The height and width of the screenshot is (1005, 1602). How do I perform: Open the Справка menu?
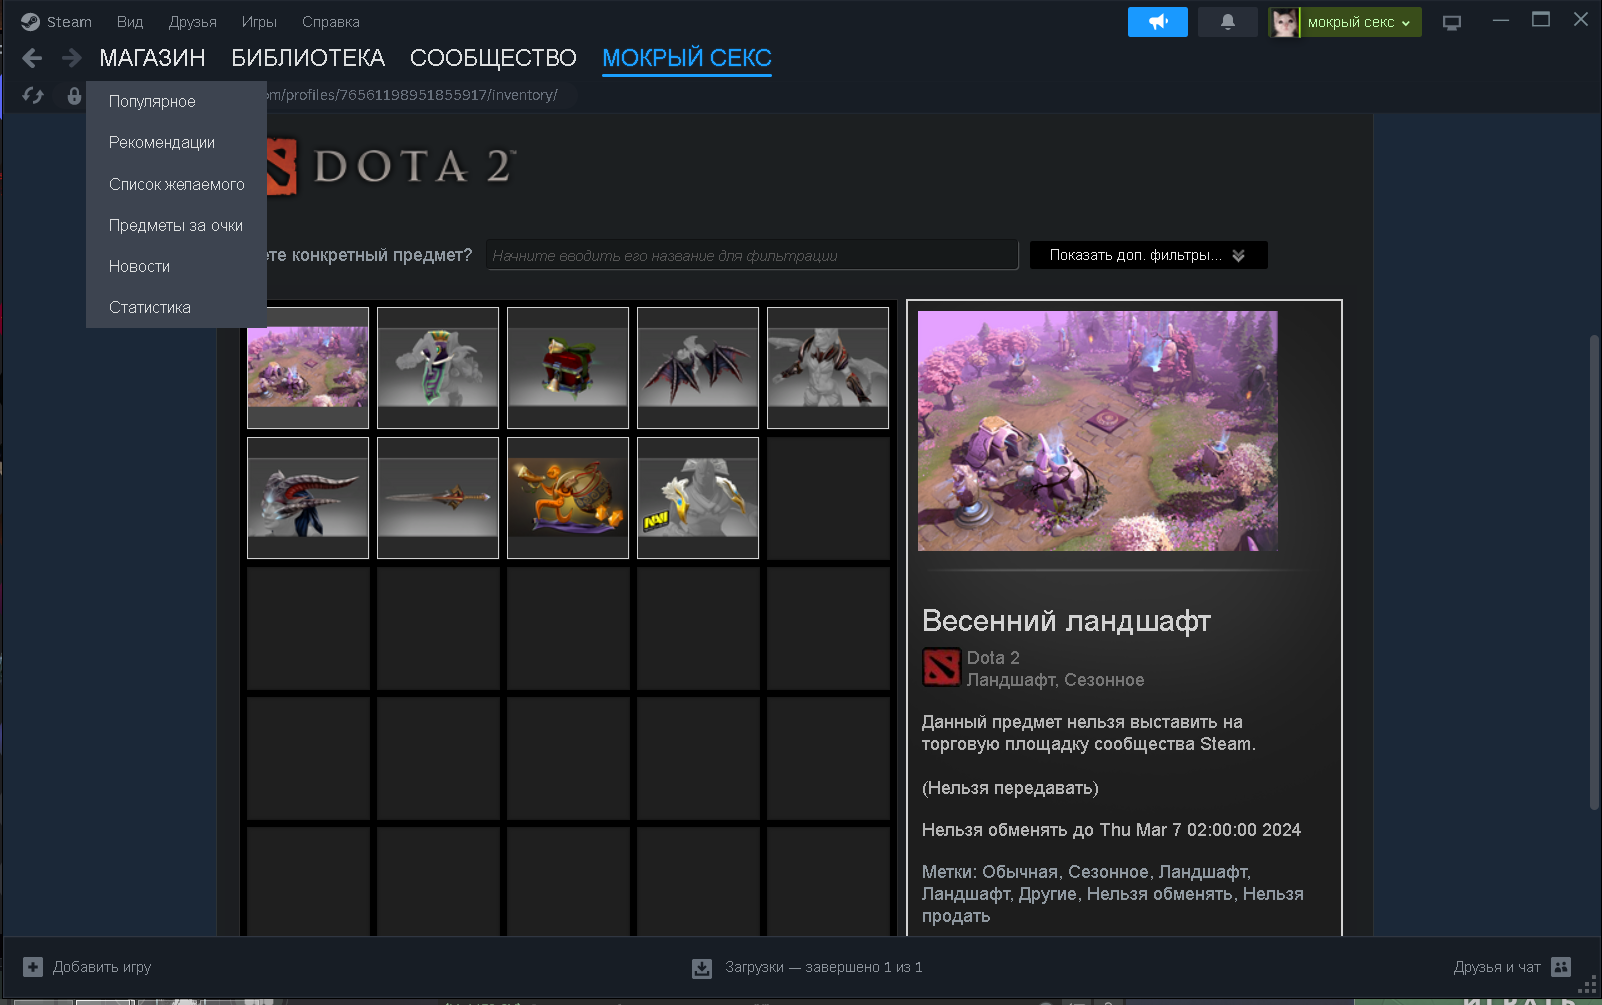point(331,22)
